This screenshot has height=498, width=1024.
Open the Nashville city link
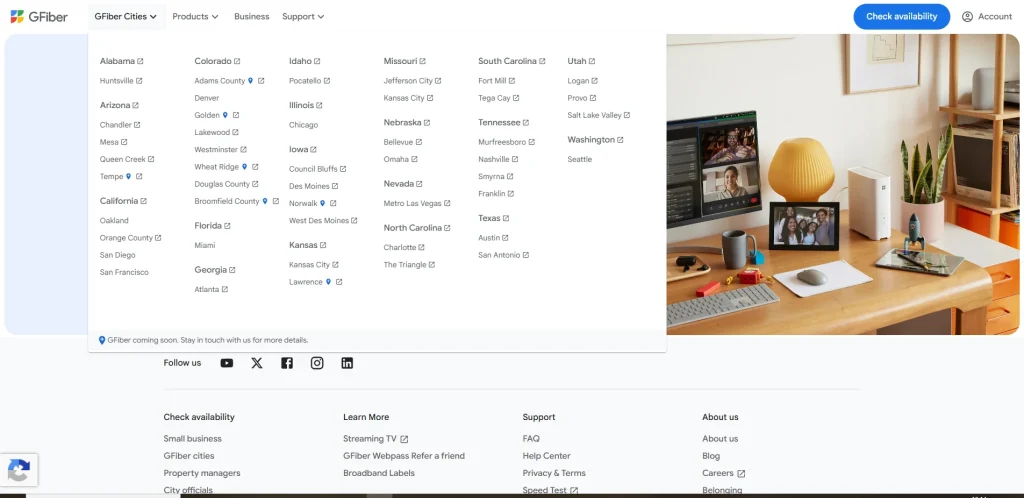(494, 159)
